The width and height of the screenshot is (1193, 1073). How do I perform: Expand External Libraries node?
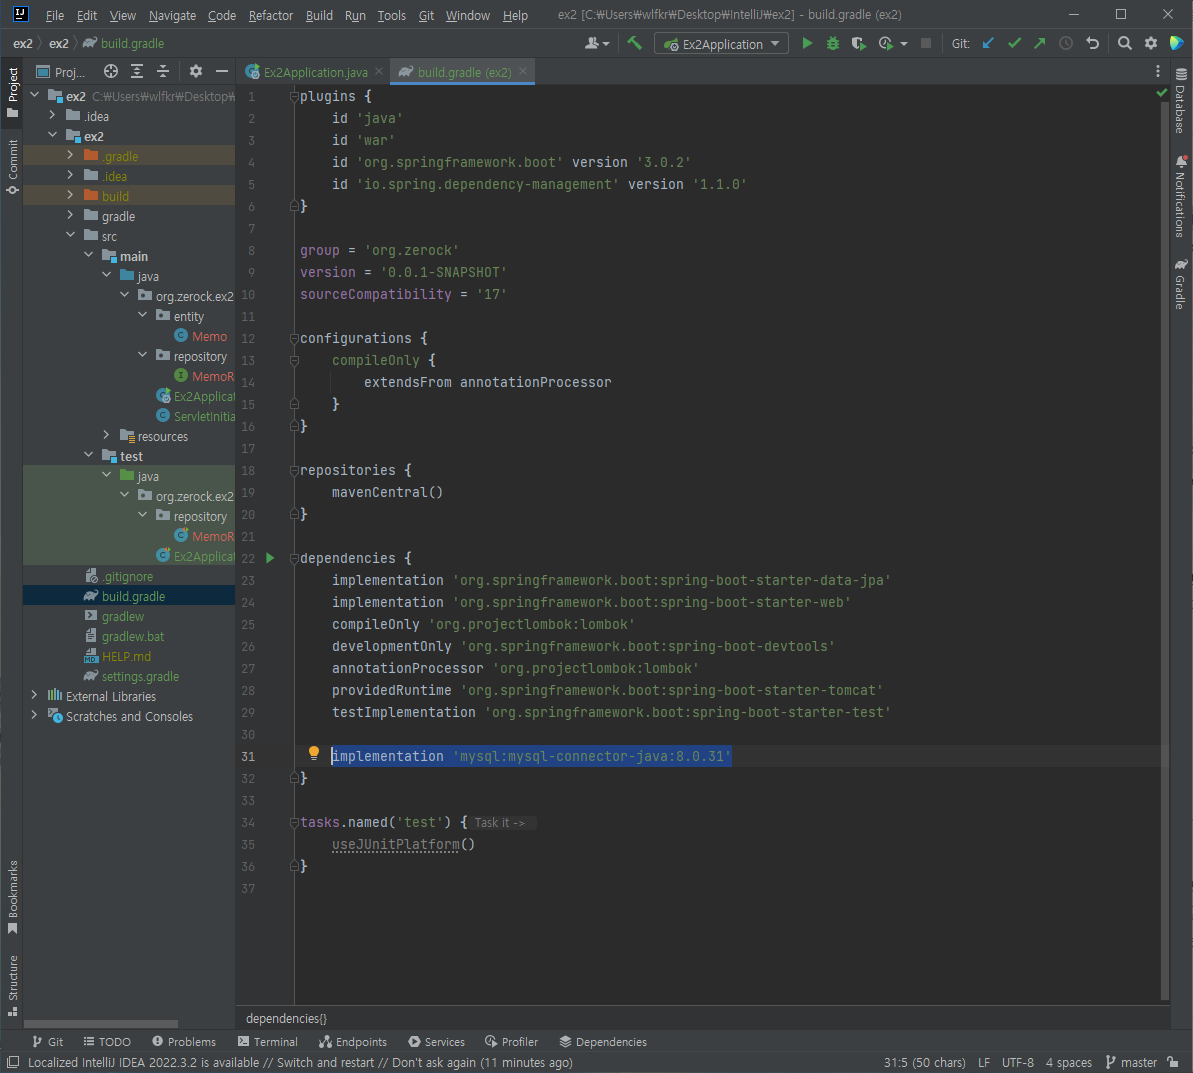34,695
